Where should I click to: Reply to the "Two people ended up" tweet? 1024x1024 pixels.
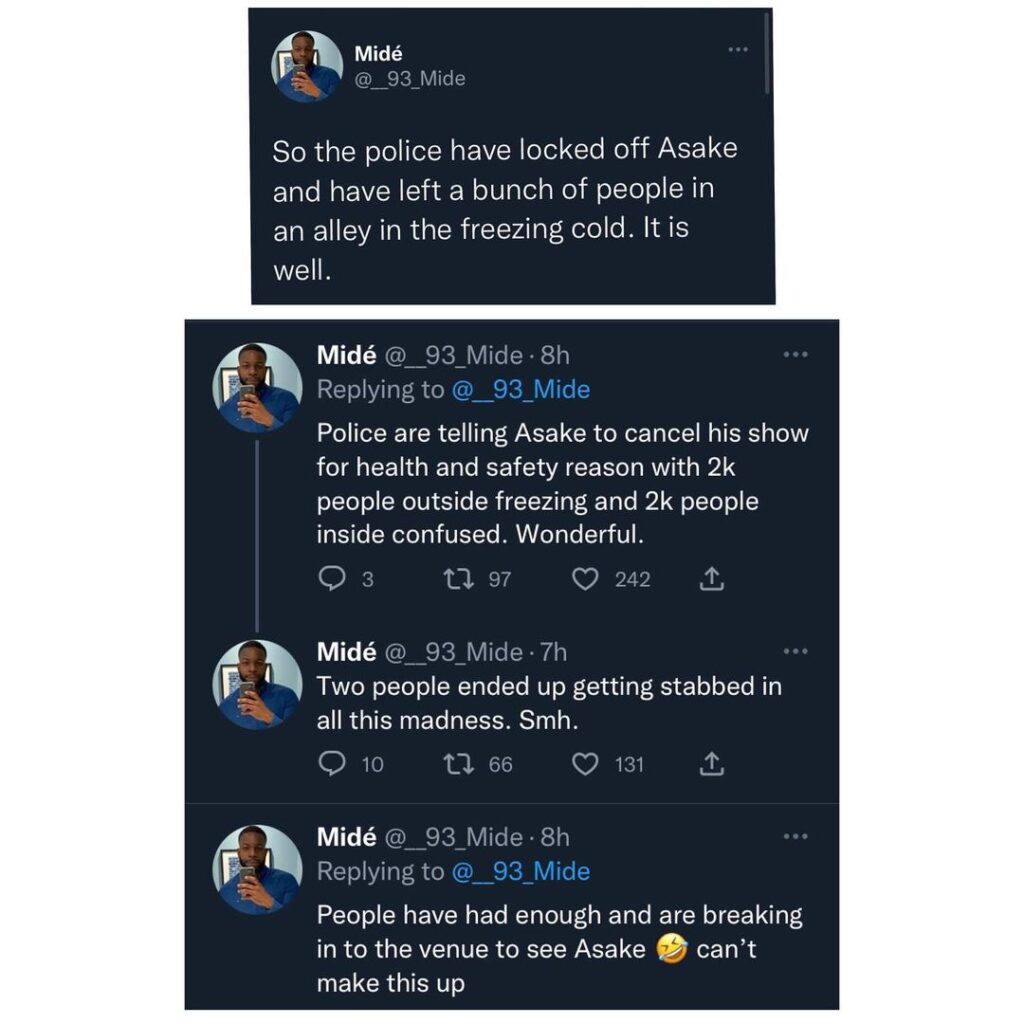(x=330, y=765)
